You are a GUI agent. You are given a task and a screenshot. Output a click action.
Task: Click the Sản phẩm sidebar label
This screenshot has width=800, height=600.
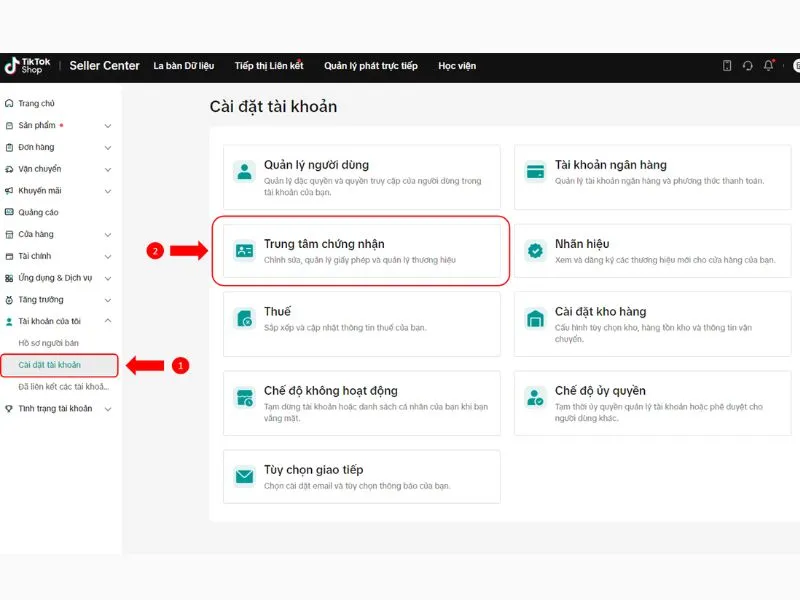pyautogui.click(x=37, y=125)
